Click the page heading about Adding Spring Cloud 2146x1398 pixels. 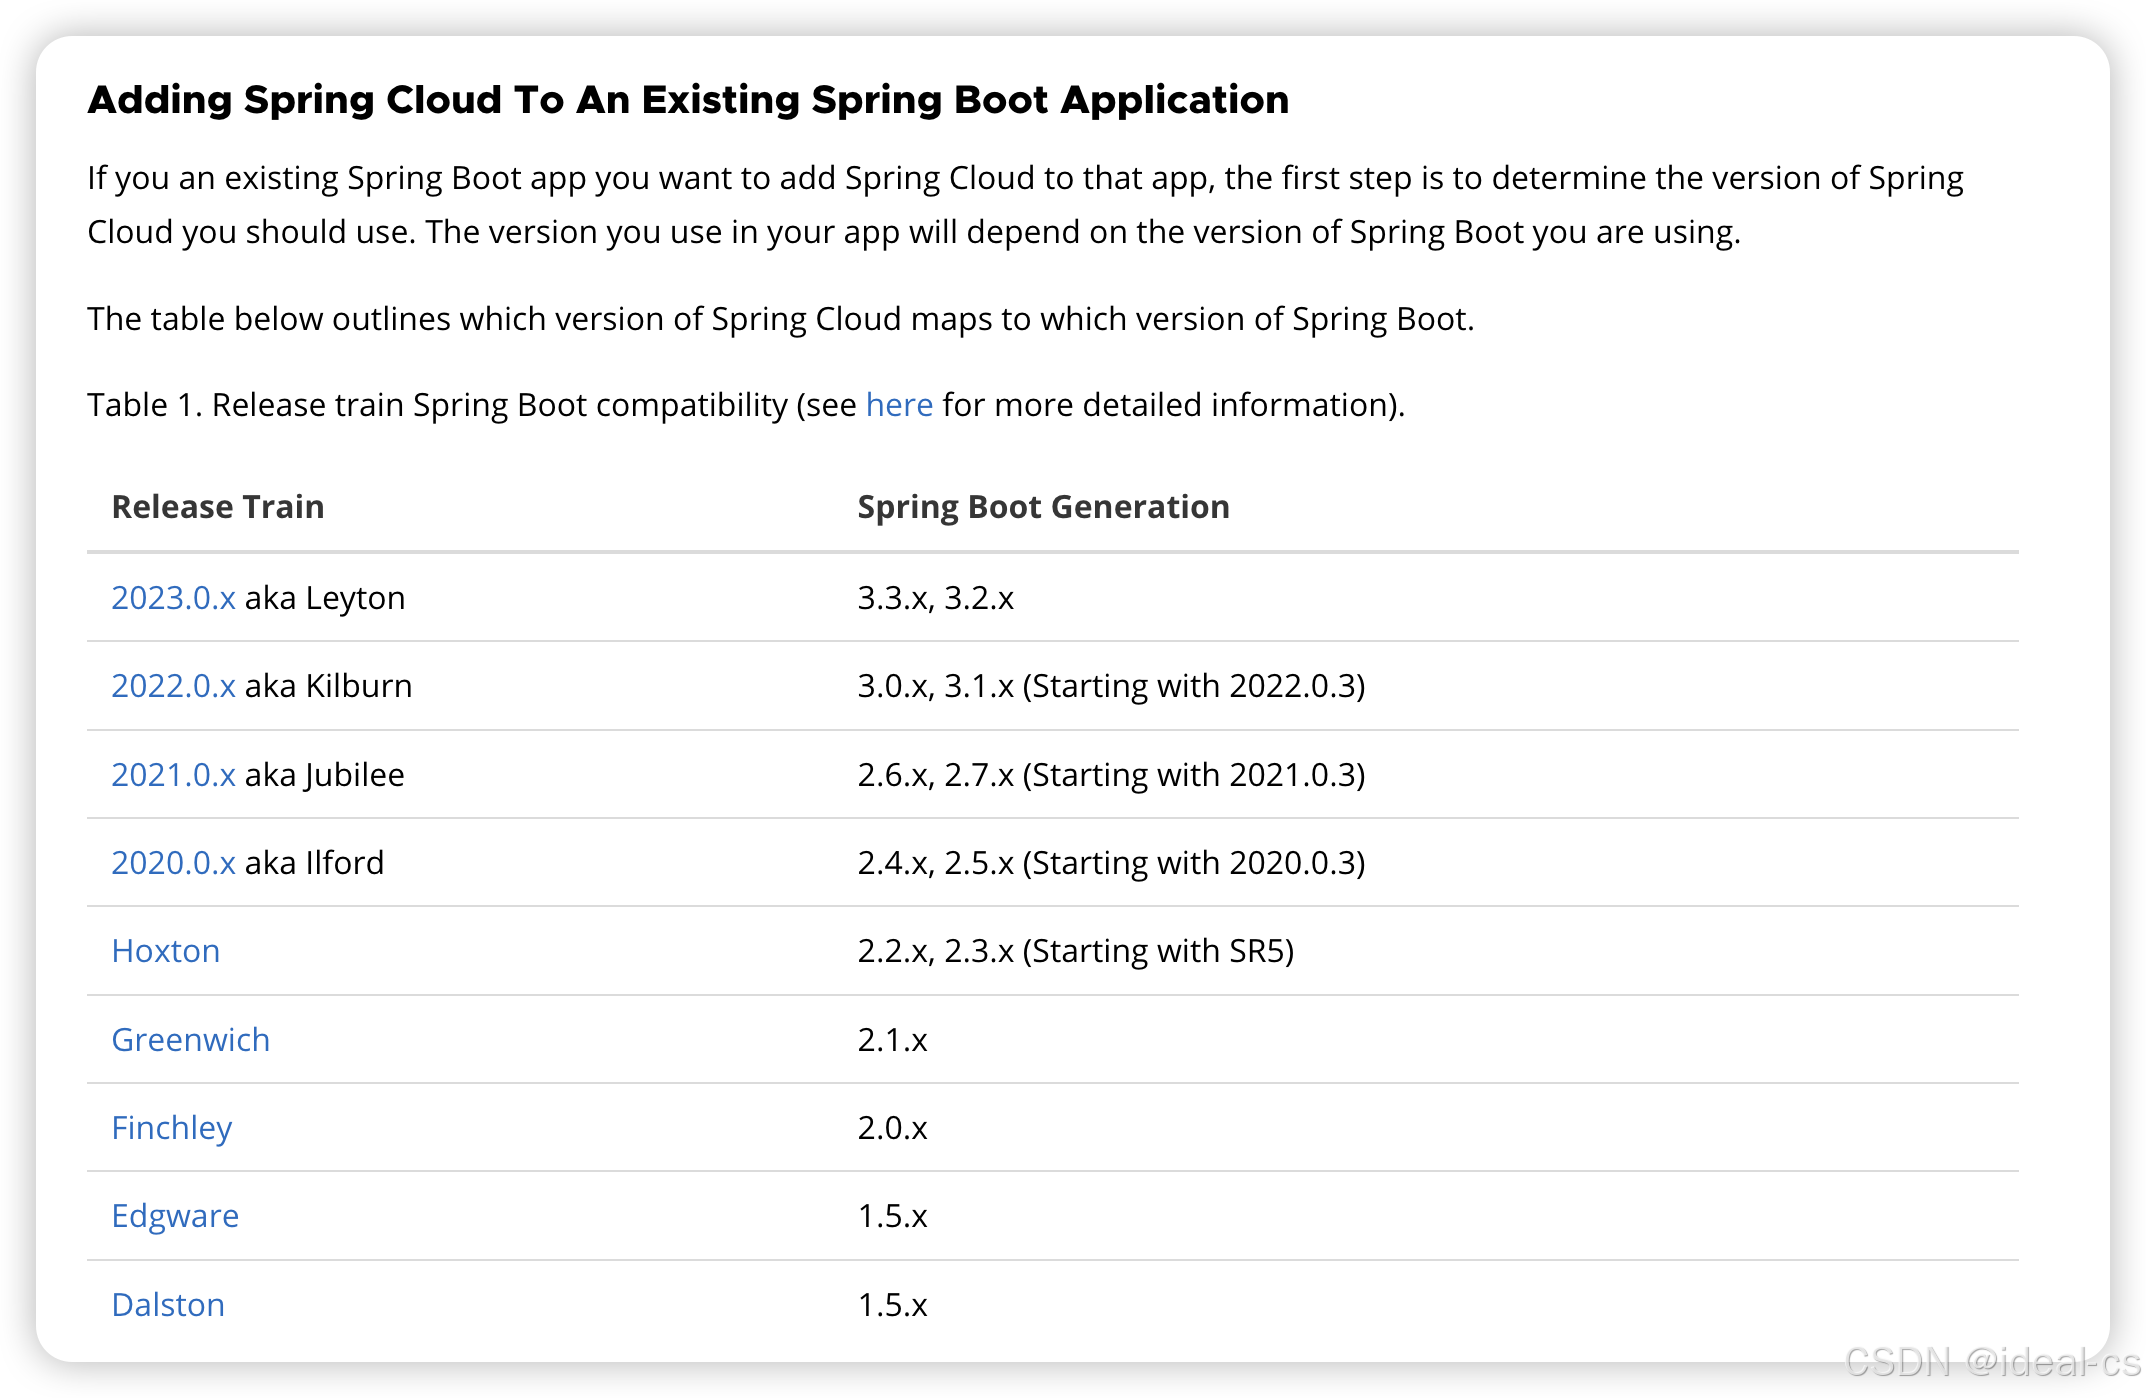click(x=688, y=100)
